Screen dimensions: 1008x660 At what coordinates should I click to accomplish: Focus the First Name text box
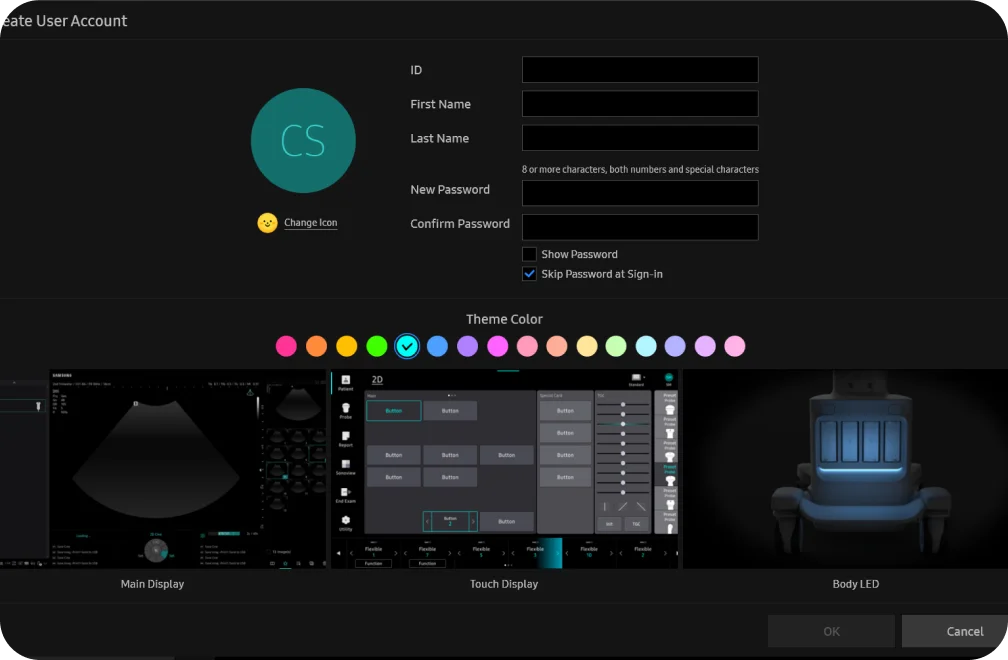click(x=640, y=104)
